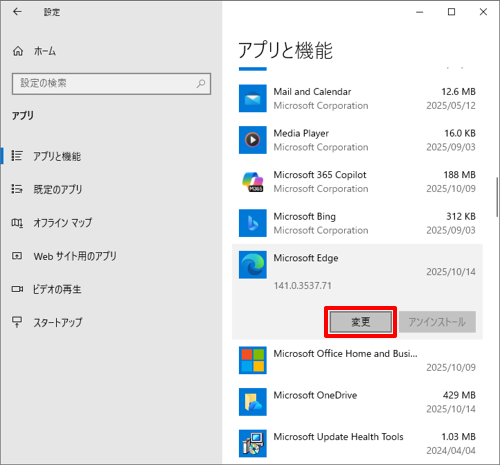This screenshot has height=465, width=500.
Task: Click the スタートアップ monitor icon
Action: 17,322
